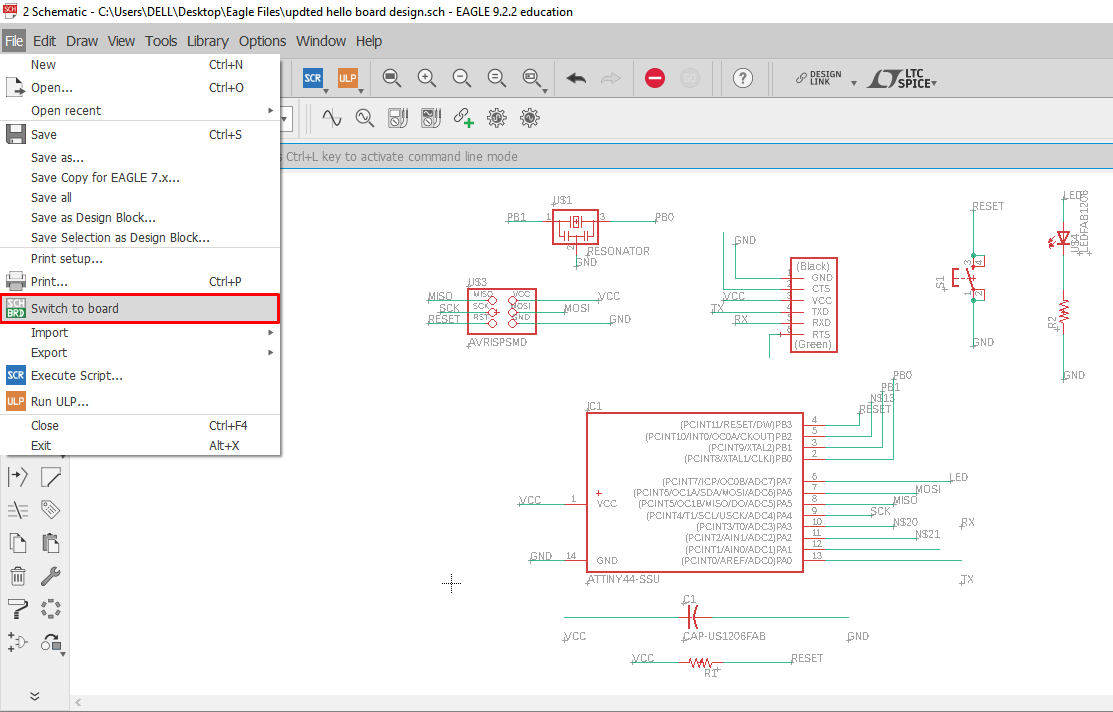The image size is (1113, 712).
Task: Choose Save from the File menu
Action: click(x=141, y=134)
